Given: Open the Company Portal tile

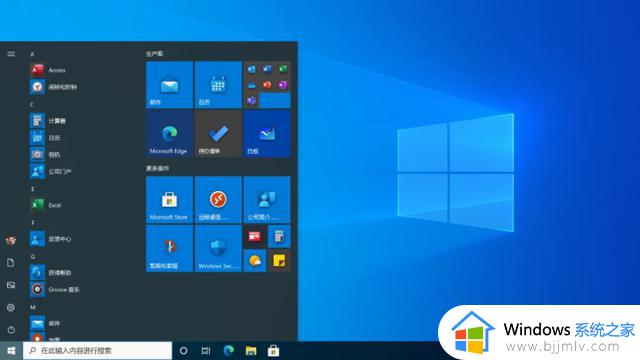Looking at the screenshot, I should click(267, 200).
